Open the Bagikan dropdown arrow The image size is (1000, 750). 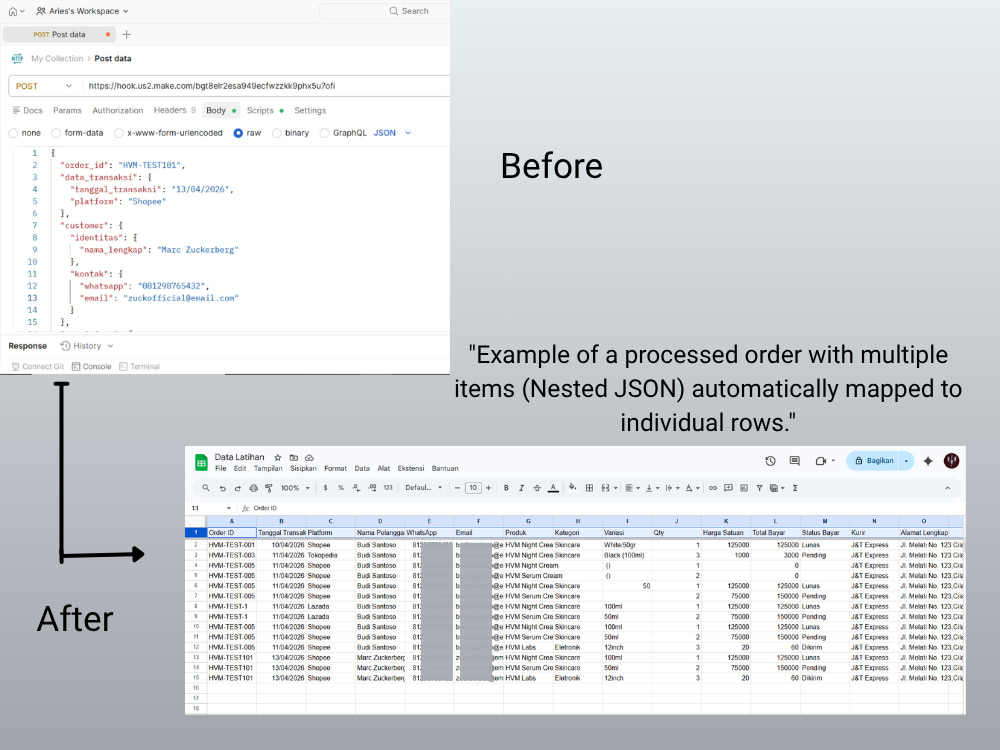coord(906,461)
